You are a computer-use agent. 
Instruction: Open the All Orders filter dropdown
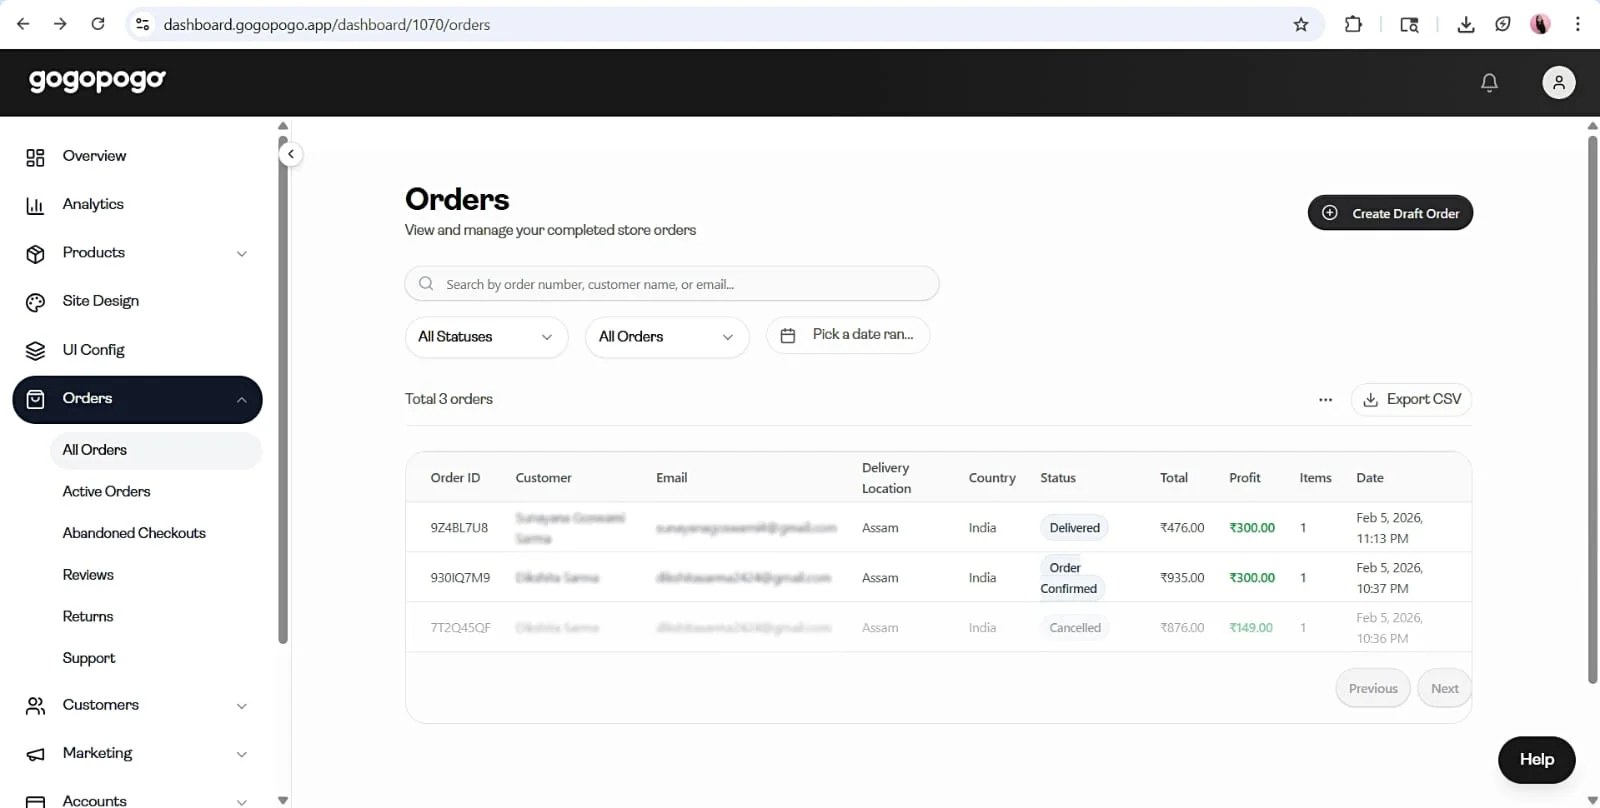tap(667, 337)
